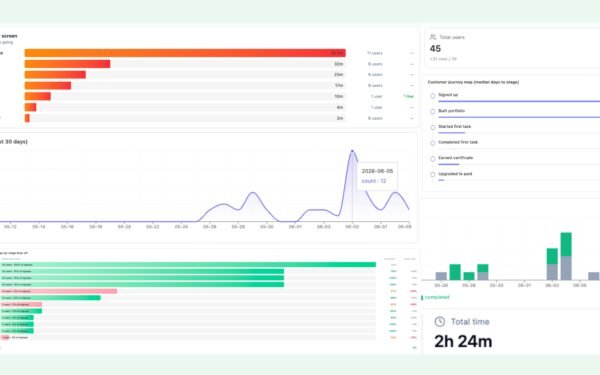Select the Built portfolio journey stage marker
The image size is (600, 375).
click(432, 111)
